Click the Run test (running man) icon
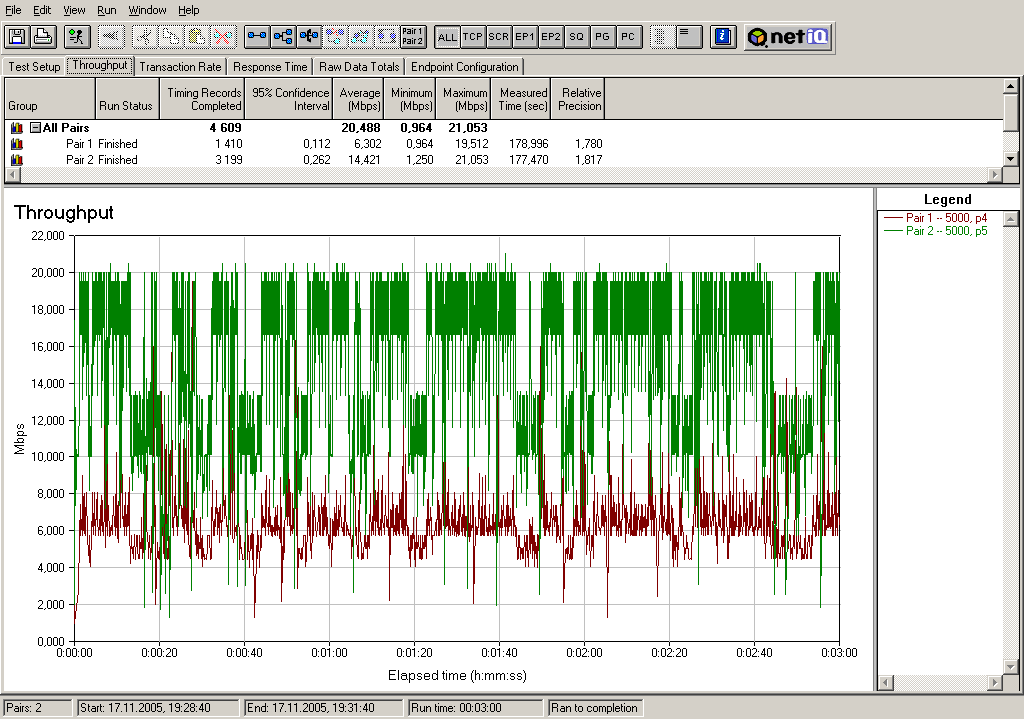This screenshot has height=719, width=1024. click(76, 37)
